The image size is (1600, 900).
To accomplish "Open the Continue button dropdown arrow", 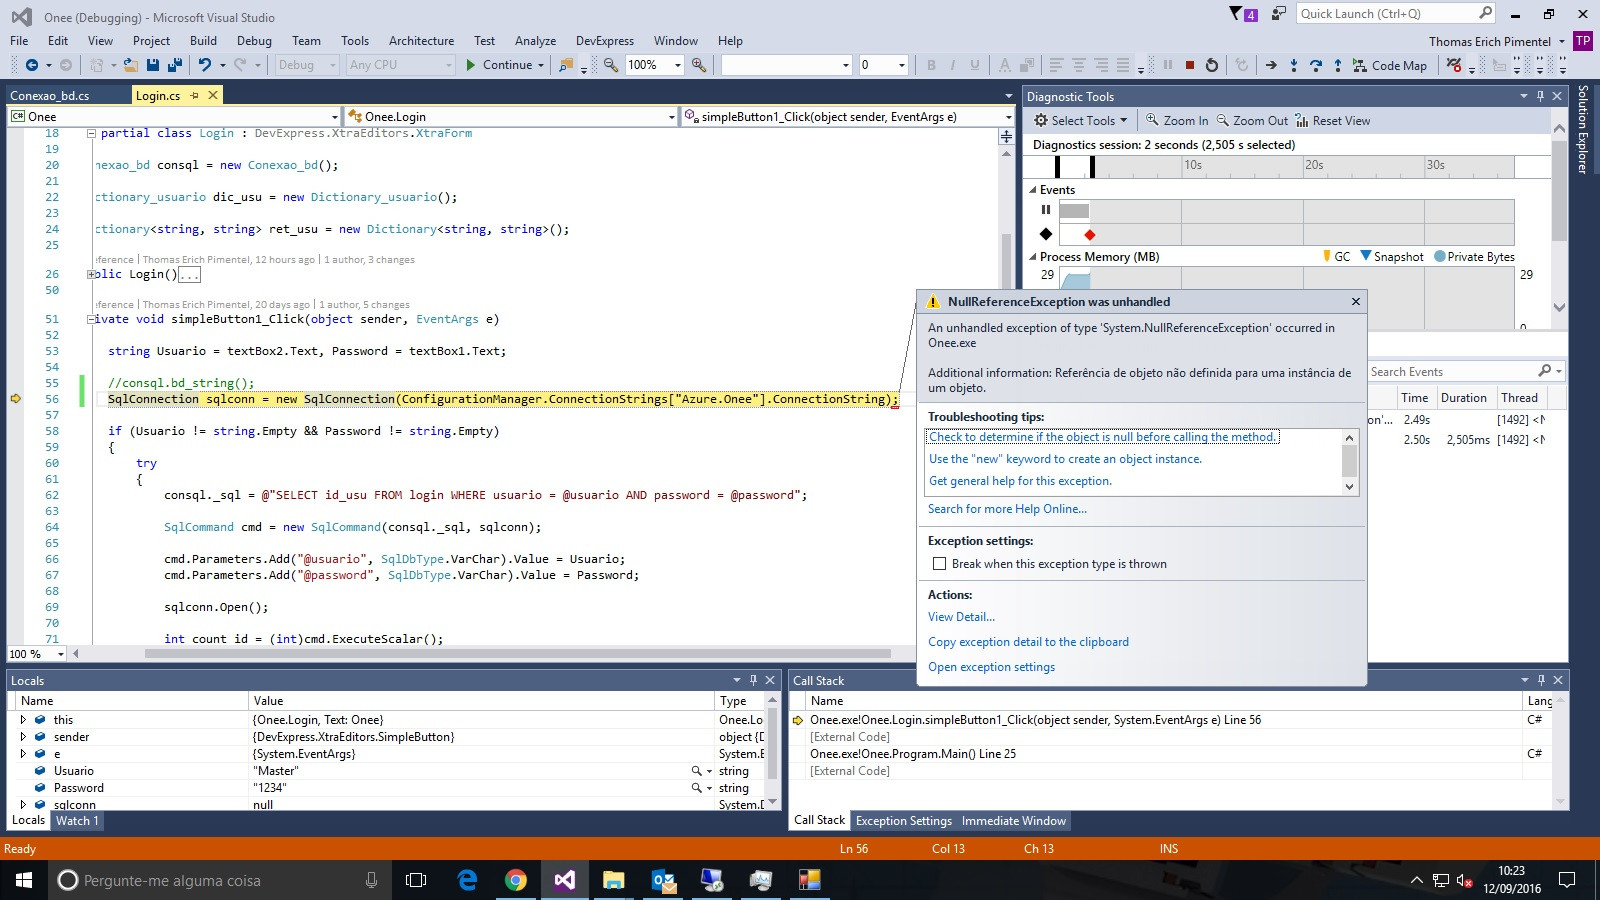I will tap(541, 65).
